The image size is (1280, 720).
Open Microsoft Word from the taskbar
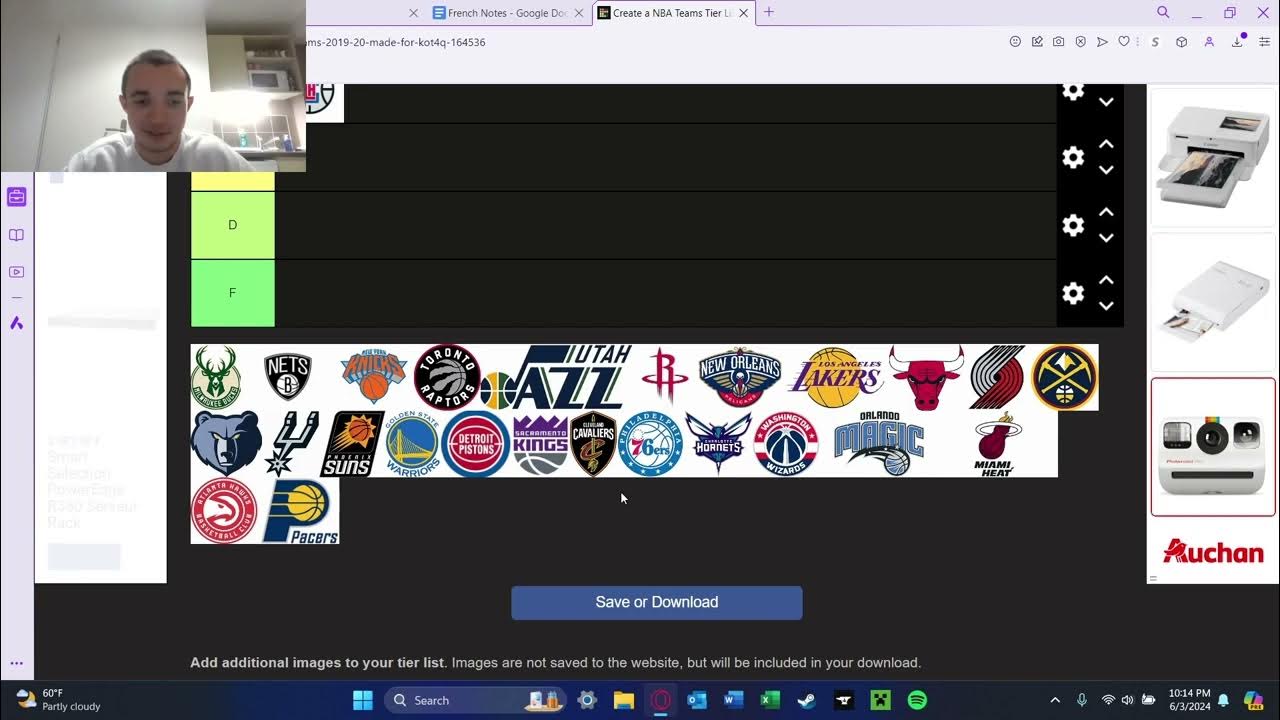pos(733,700)
